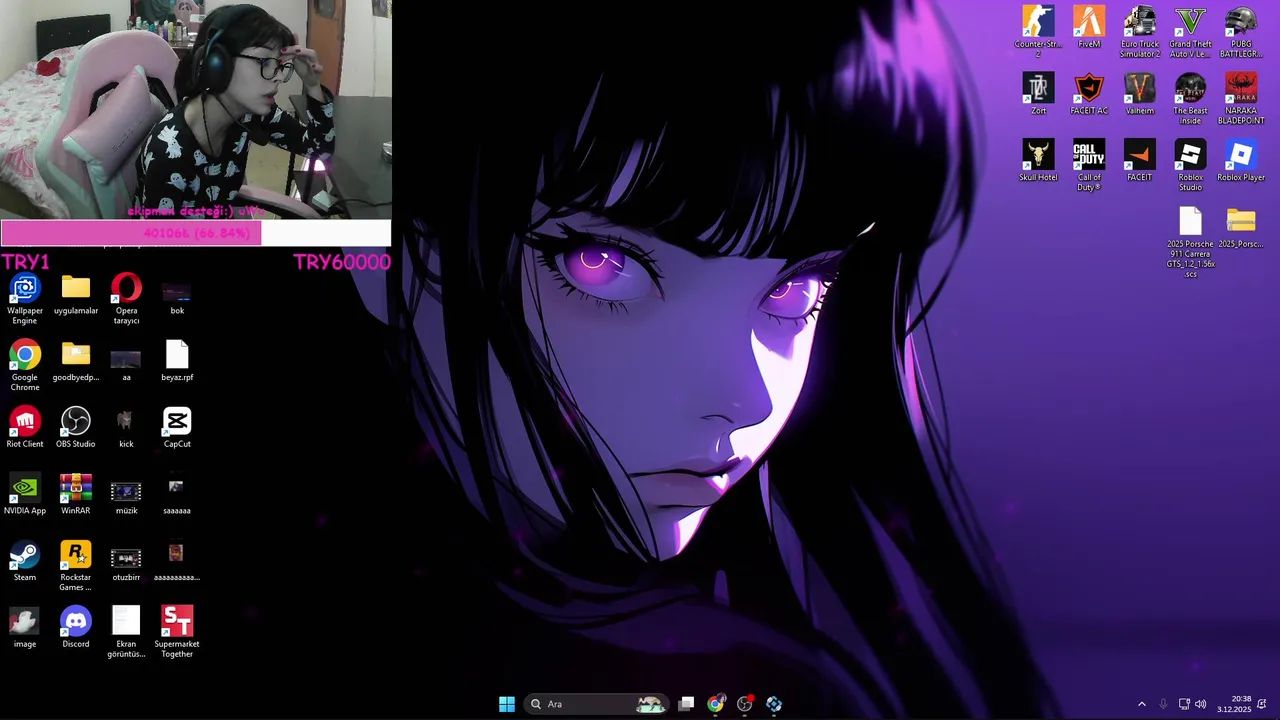Launch the Zort game shortcut

(x=1038, y=95)
